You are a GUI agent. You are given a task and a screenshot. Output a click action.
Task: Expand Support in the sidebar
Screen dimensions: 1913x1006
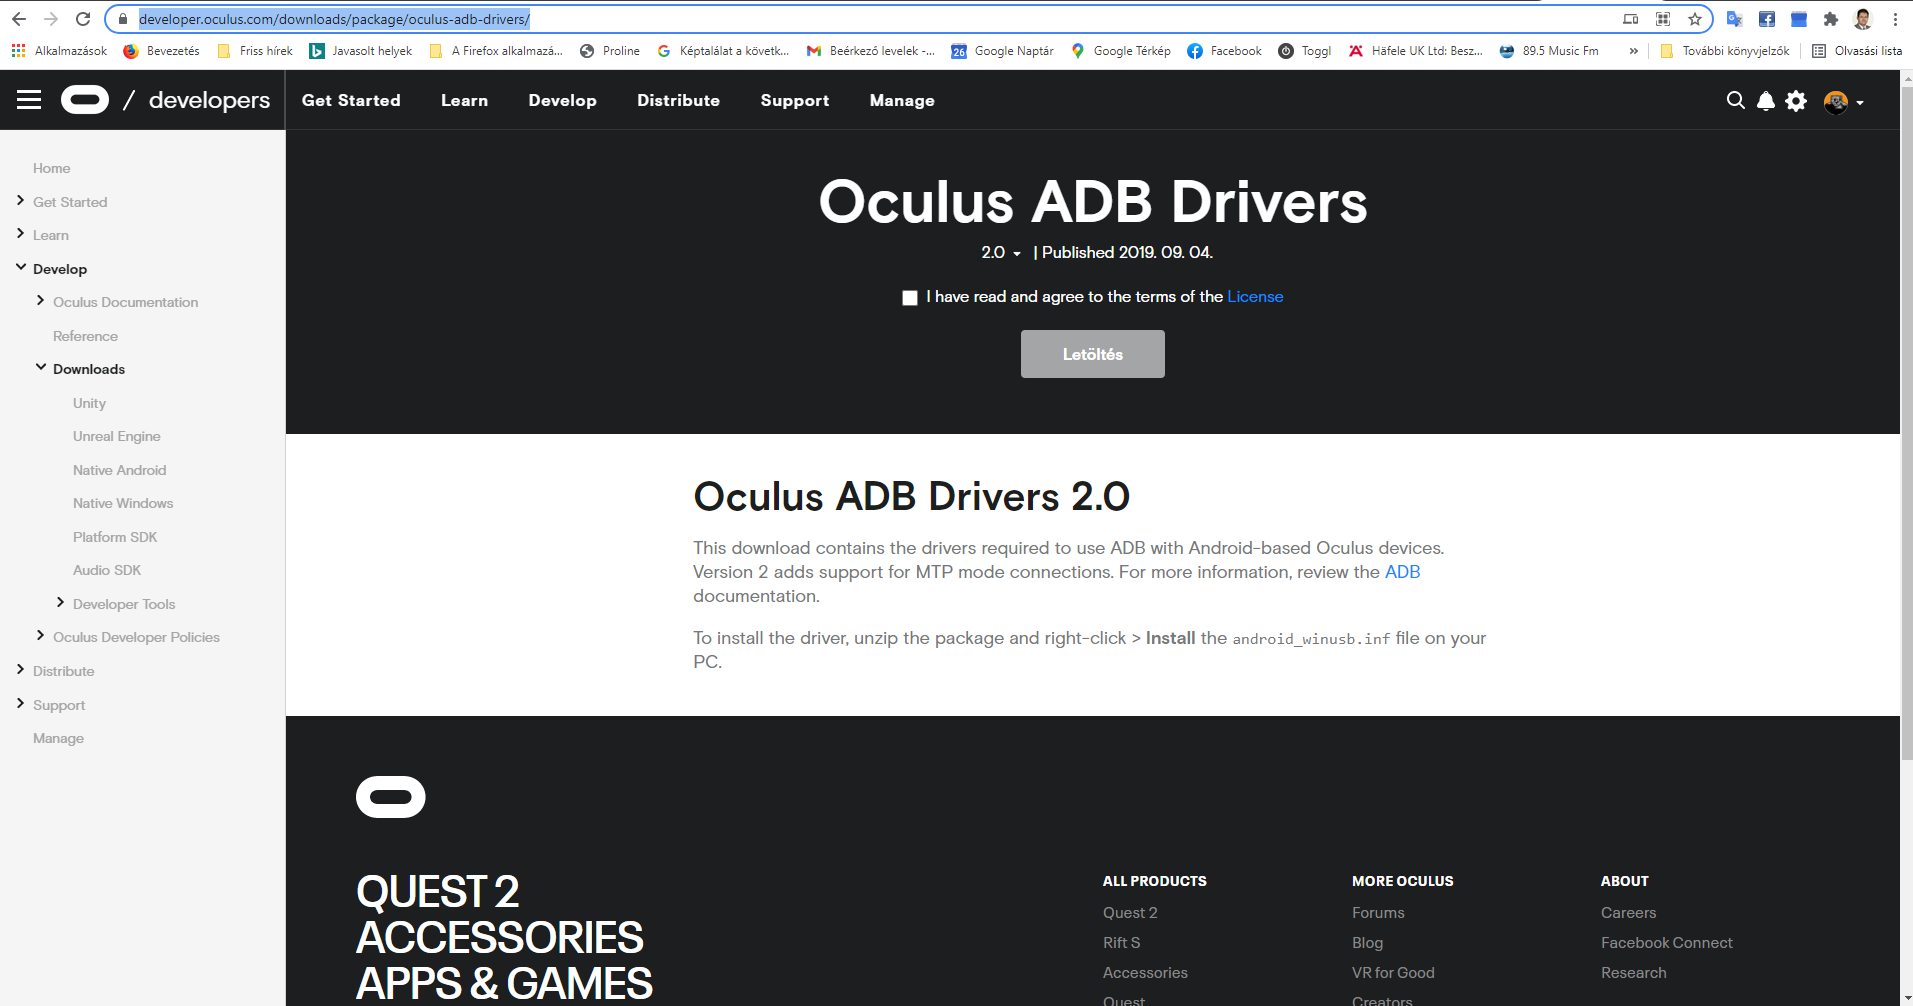coord(21,704)
